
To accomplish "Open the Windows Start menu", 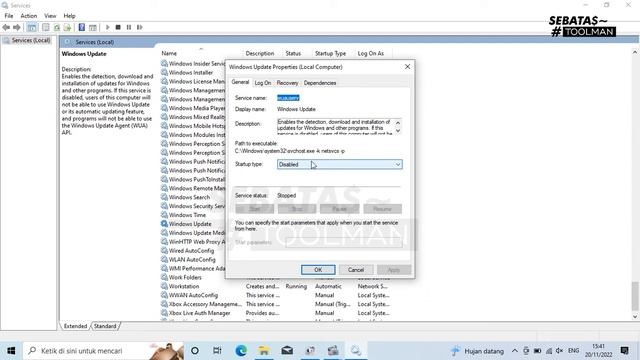I will coord(11,351).
